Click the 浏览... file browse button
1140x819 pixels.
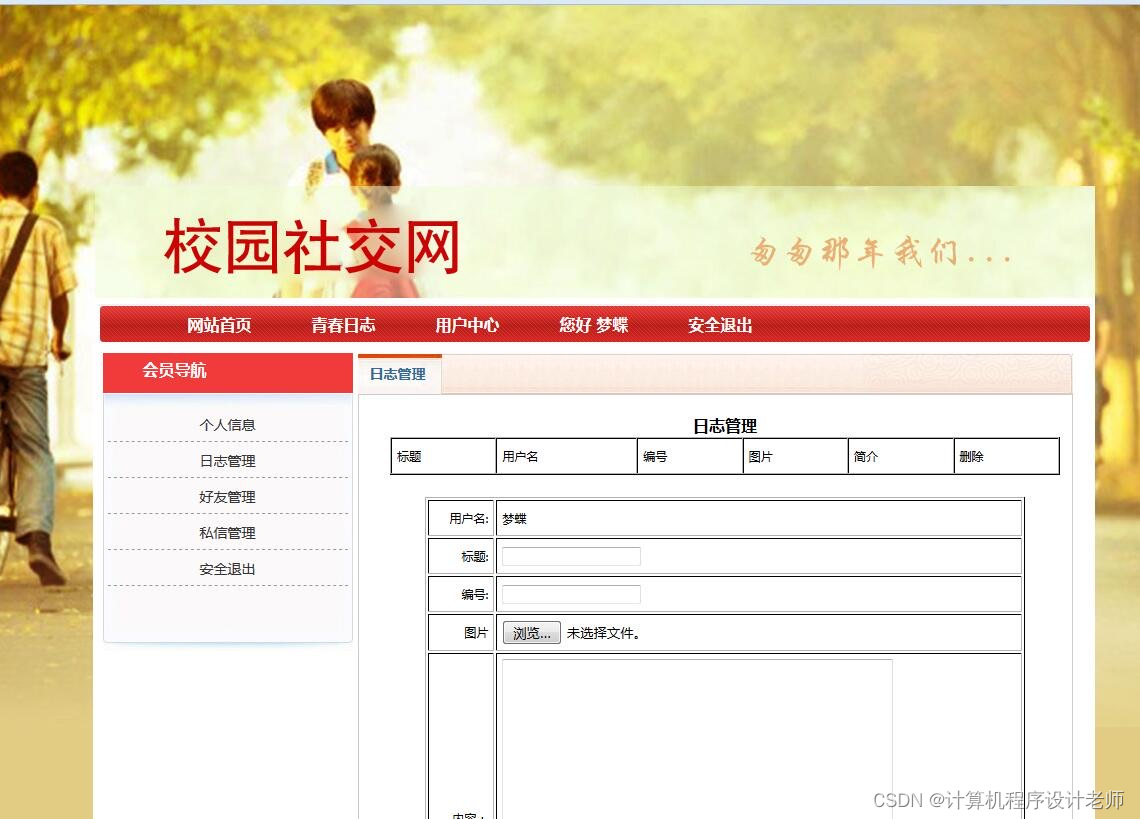pyautogui.click(x=531, y=633)
